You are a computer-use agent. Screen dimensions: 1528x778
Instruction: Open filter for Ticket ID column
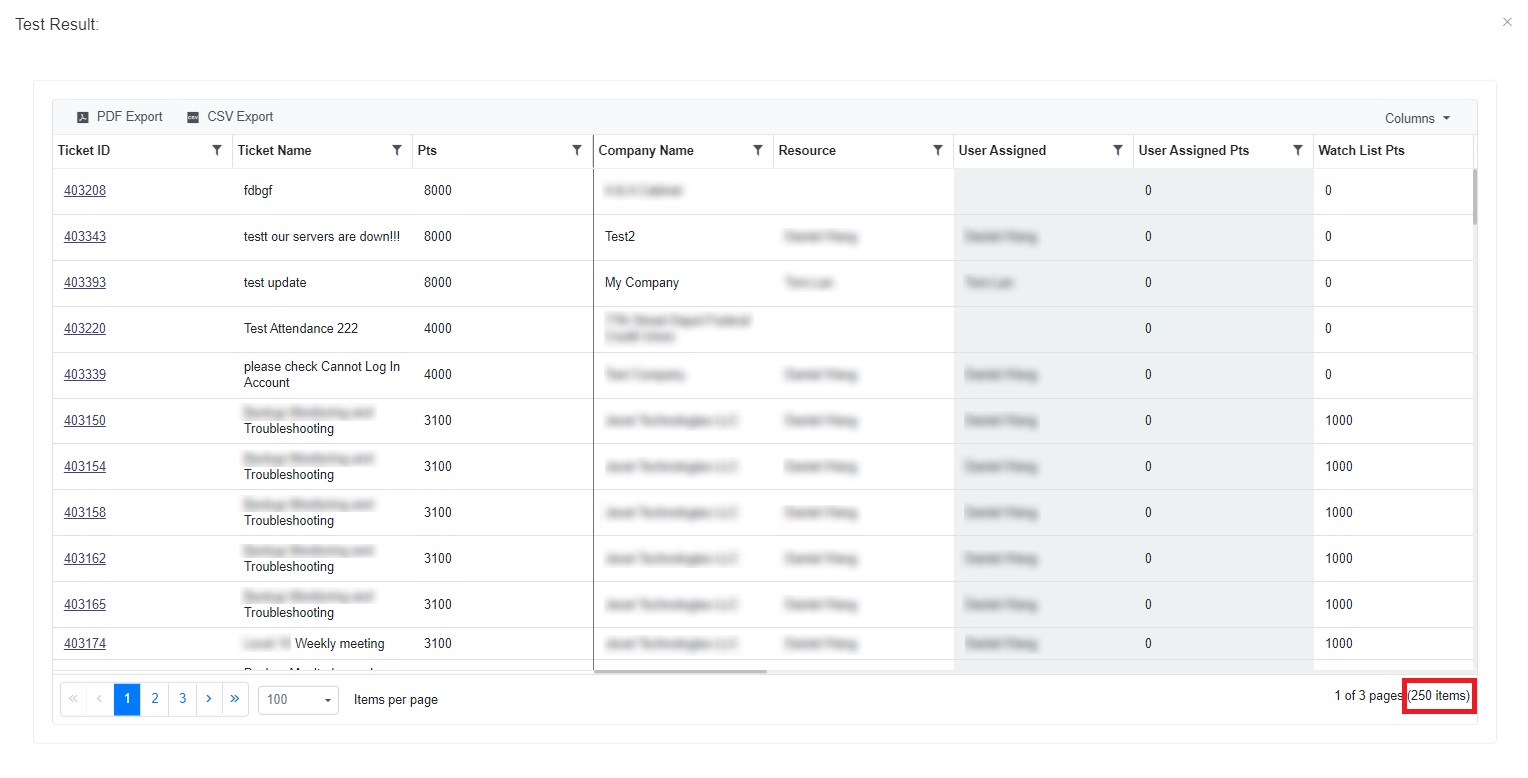217,150
